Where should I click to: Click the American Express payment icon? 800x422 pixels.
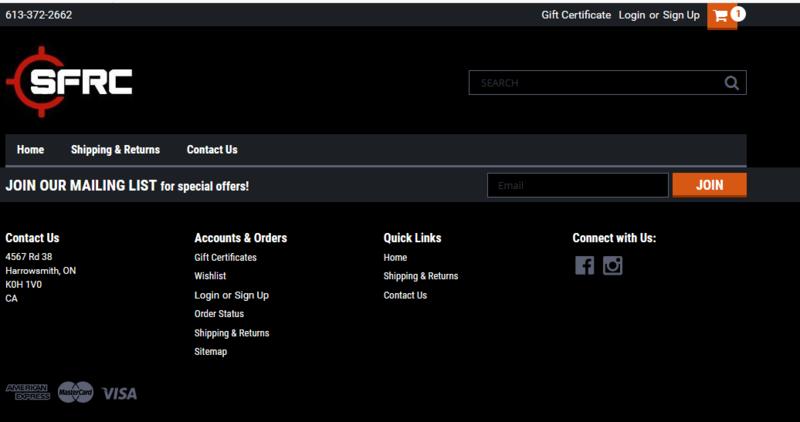27,392
